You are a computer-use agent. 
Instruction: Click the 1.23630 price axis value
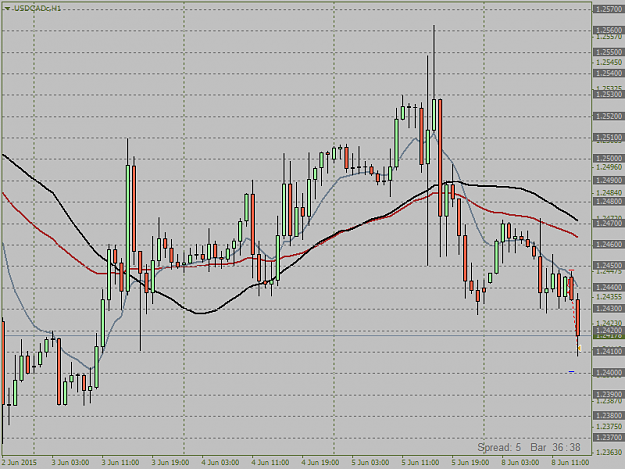pyautogui.click(x=609, y=452)
